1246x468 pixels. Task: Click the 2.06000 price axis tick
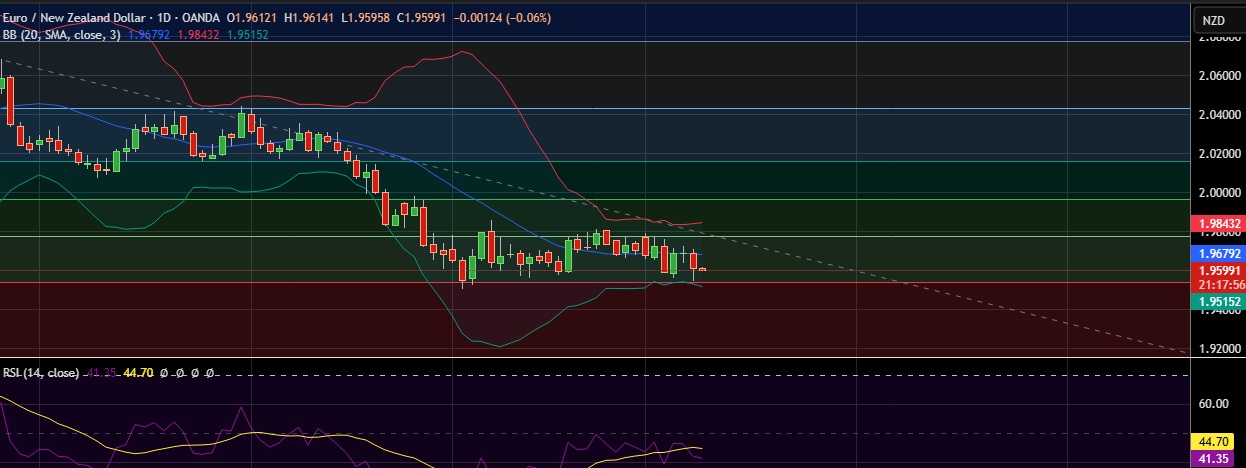tap(1220, 75)
